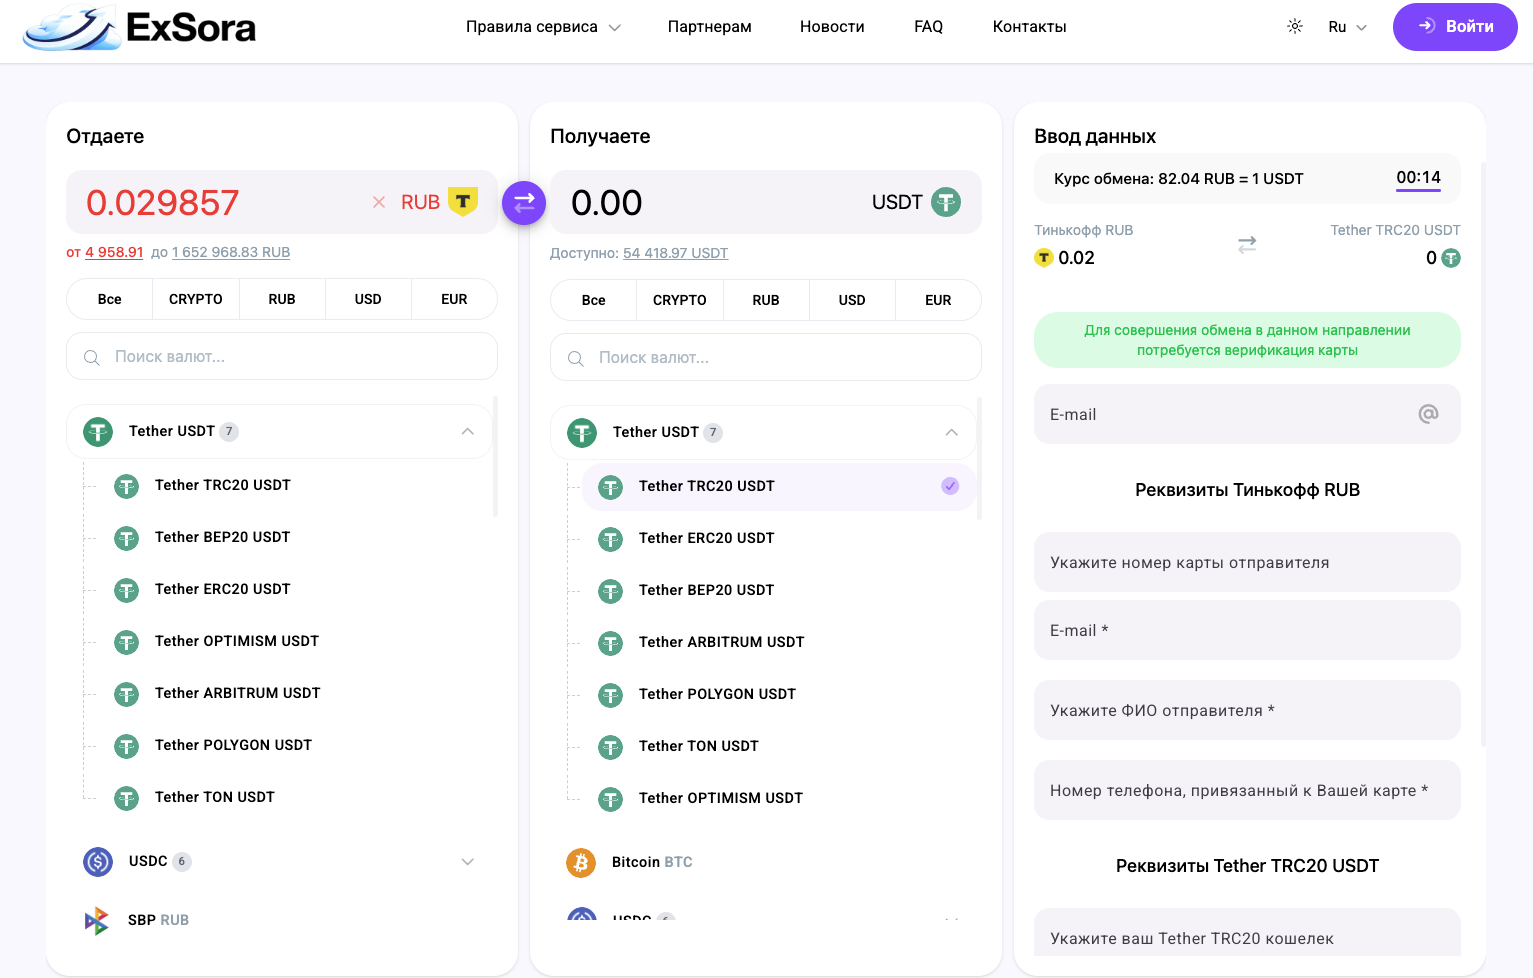
Task: Click the checkmark on Tether TRC20 USDT
Action: (x=950, y=486)
